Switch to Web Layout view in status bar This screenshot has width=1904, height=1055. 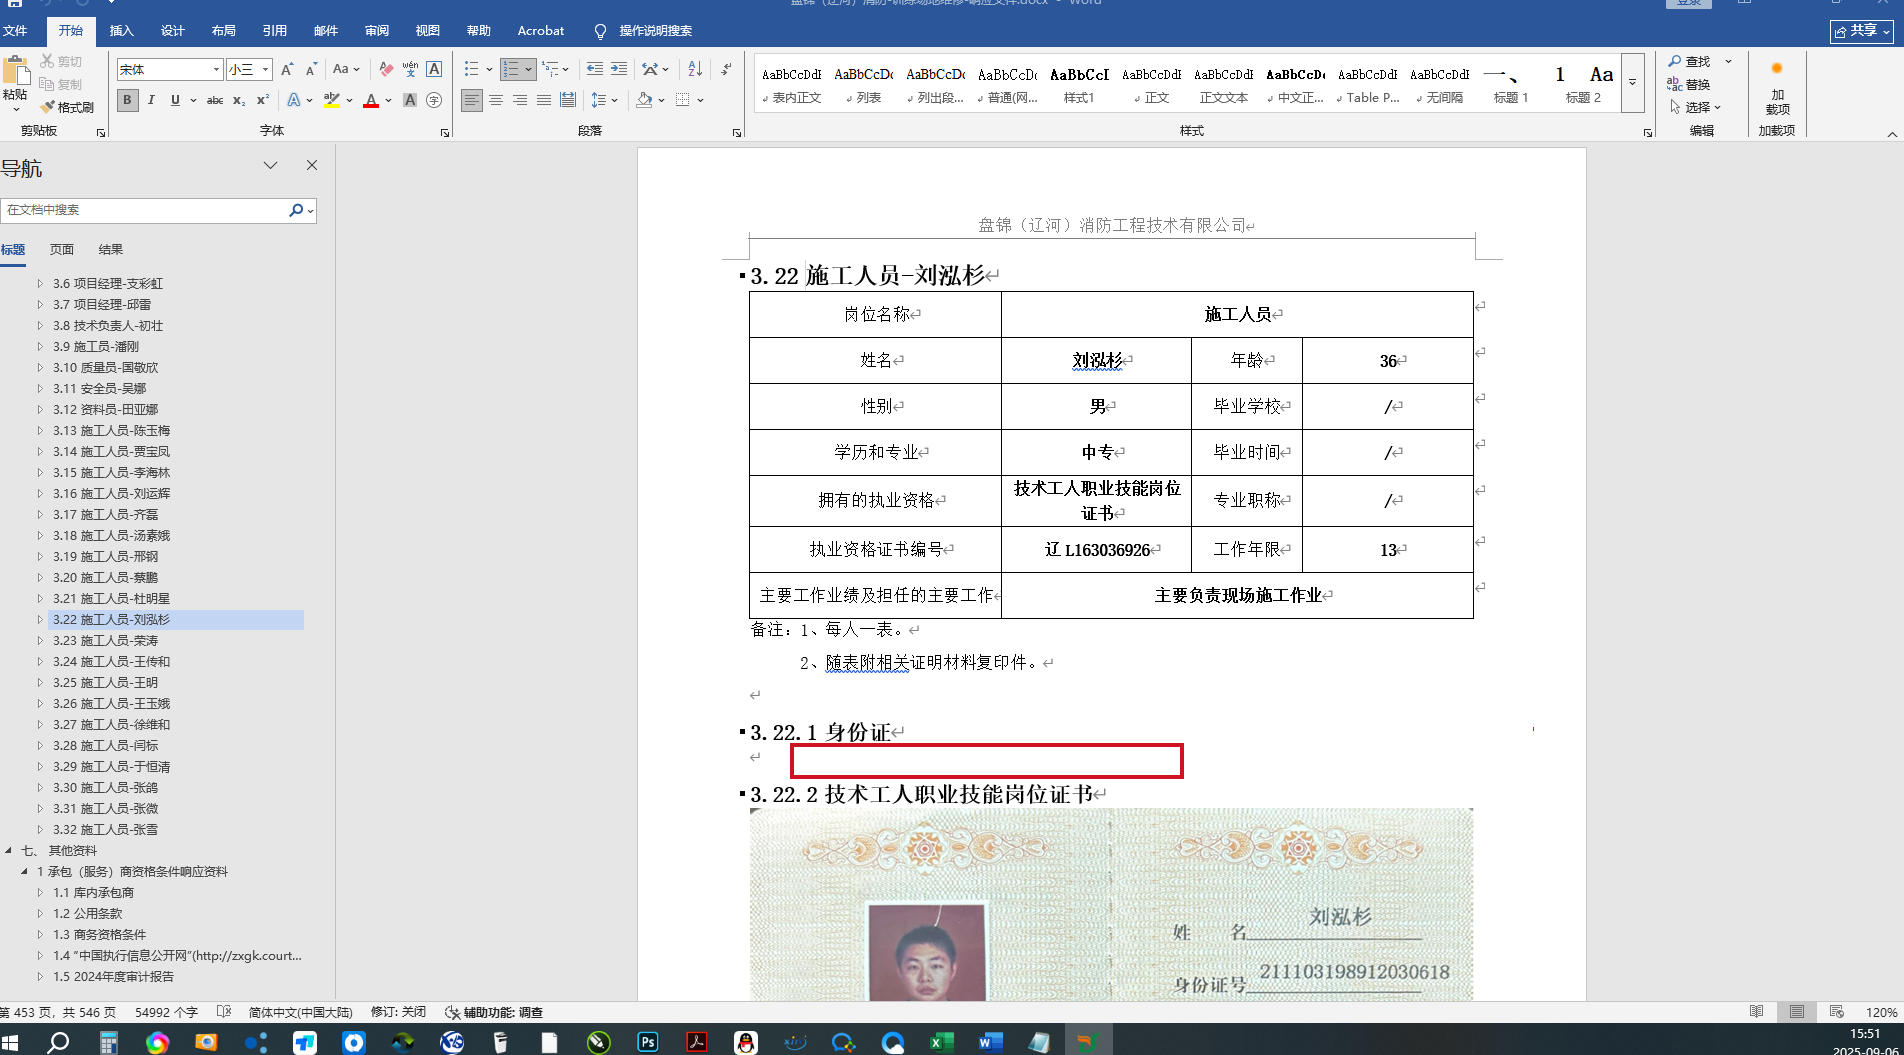[x=1837, y=1012]
